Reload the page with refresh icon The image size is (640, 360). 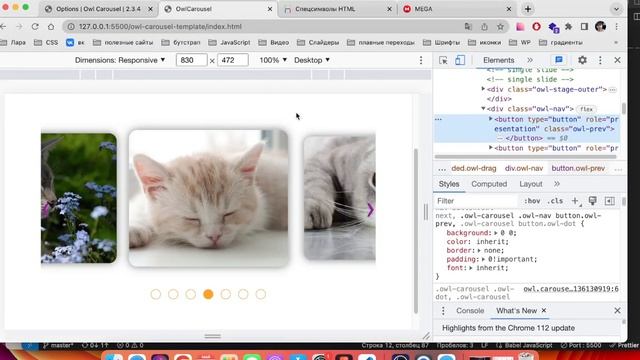point(35,27)
